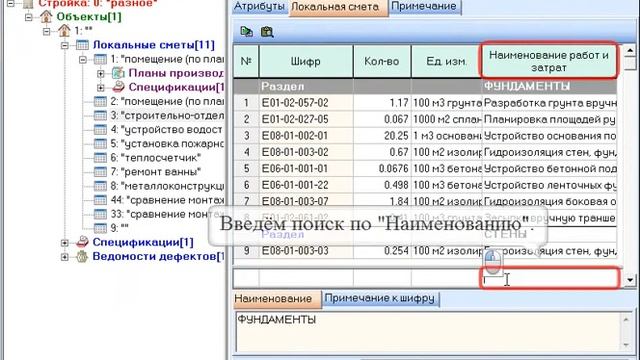Screen dimensions: 640x360
Task: Click cell E08-01-003-07
Action: pyautogui.click(x=306, y=201)
